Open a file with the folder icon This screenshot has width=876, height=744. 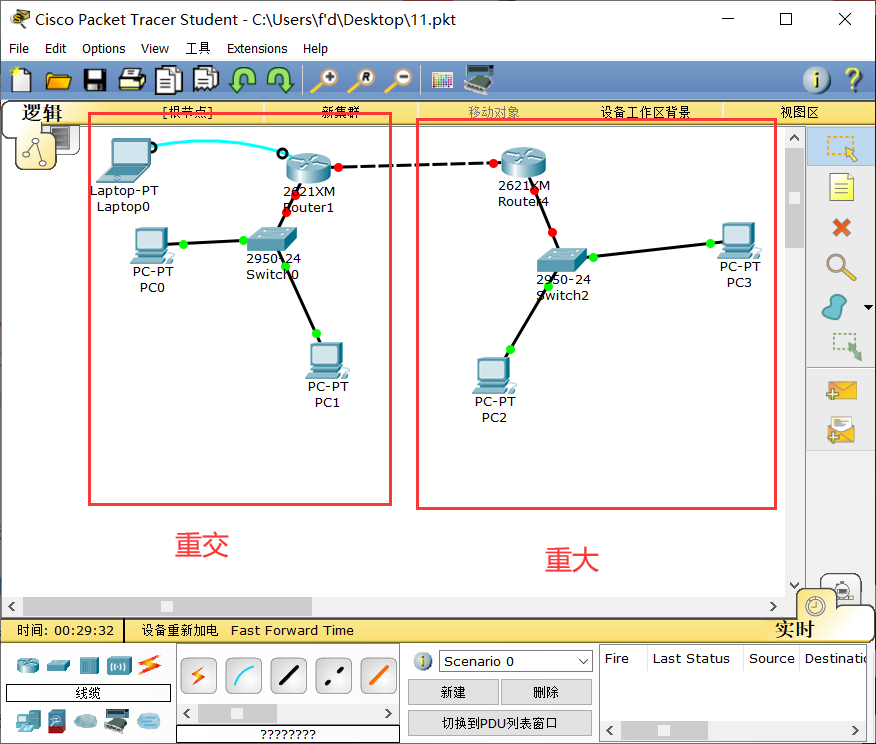(x=58, y=81)
